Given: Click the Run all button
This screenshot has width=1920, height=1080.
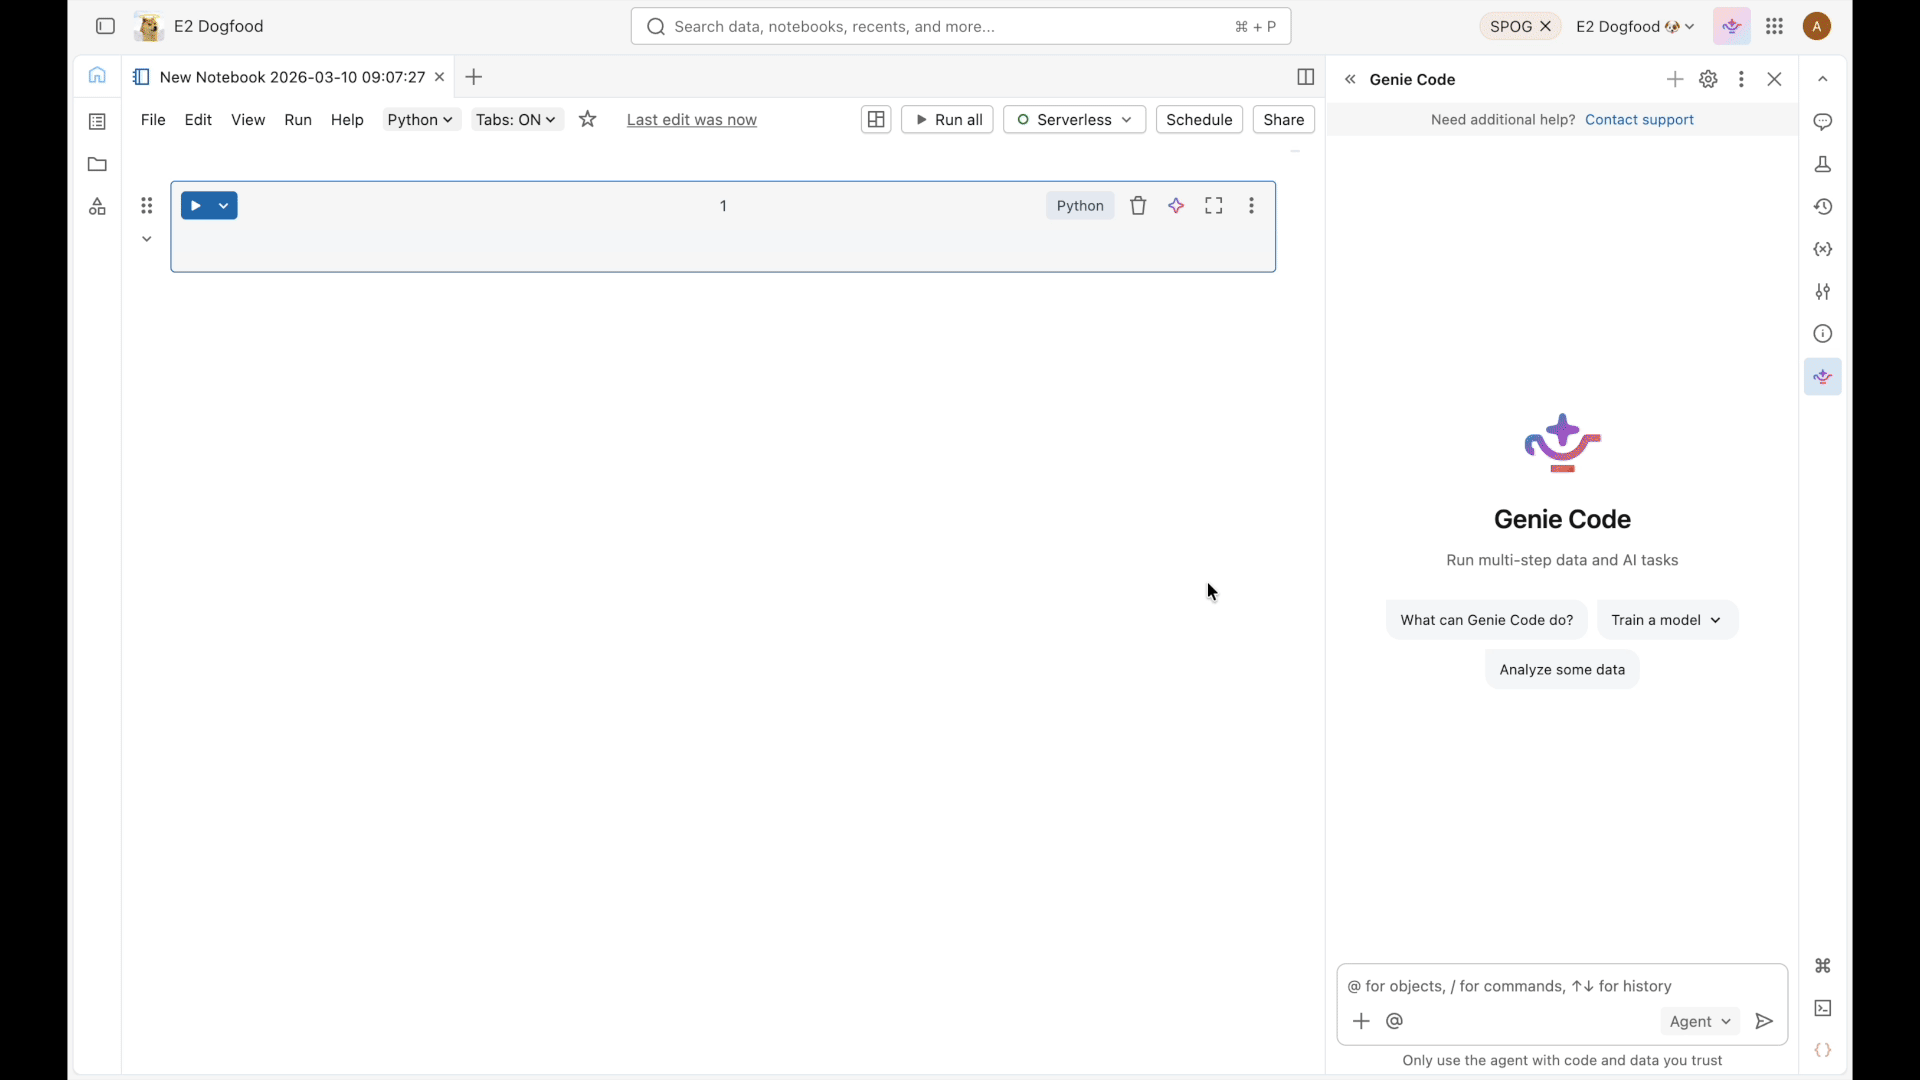Looking at the screenshot, I should pos(947,119).
